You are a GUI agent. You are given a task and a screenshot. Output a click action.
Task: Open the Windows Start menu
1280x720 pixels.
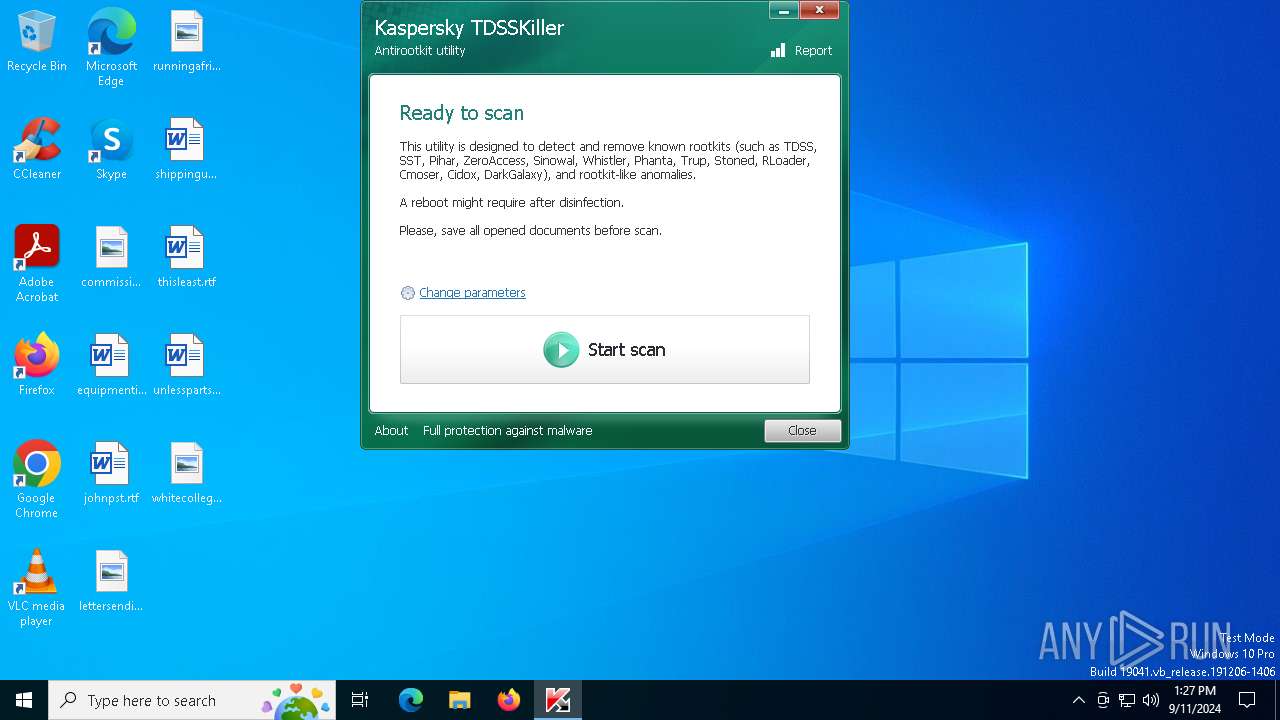pos(24,700)
